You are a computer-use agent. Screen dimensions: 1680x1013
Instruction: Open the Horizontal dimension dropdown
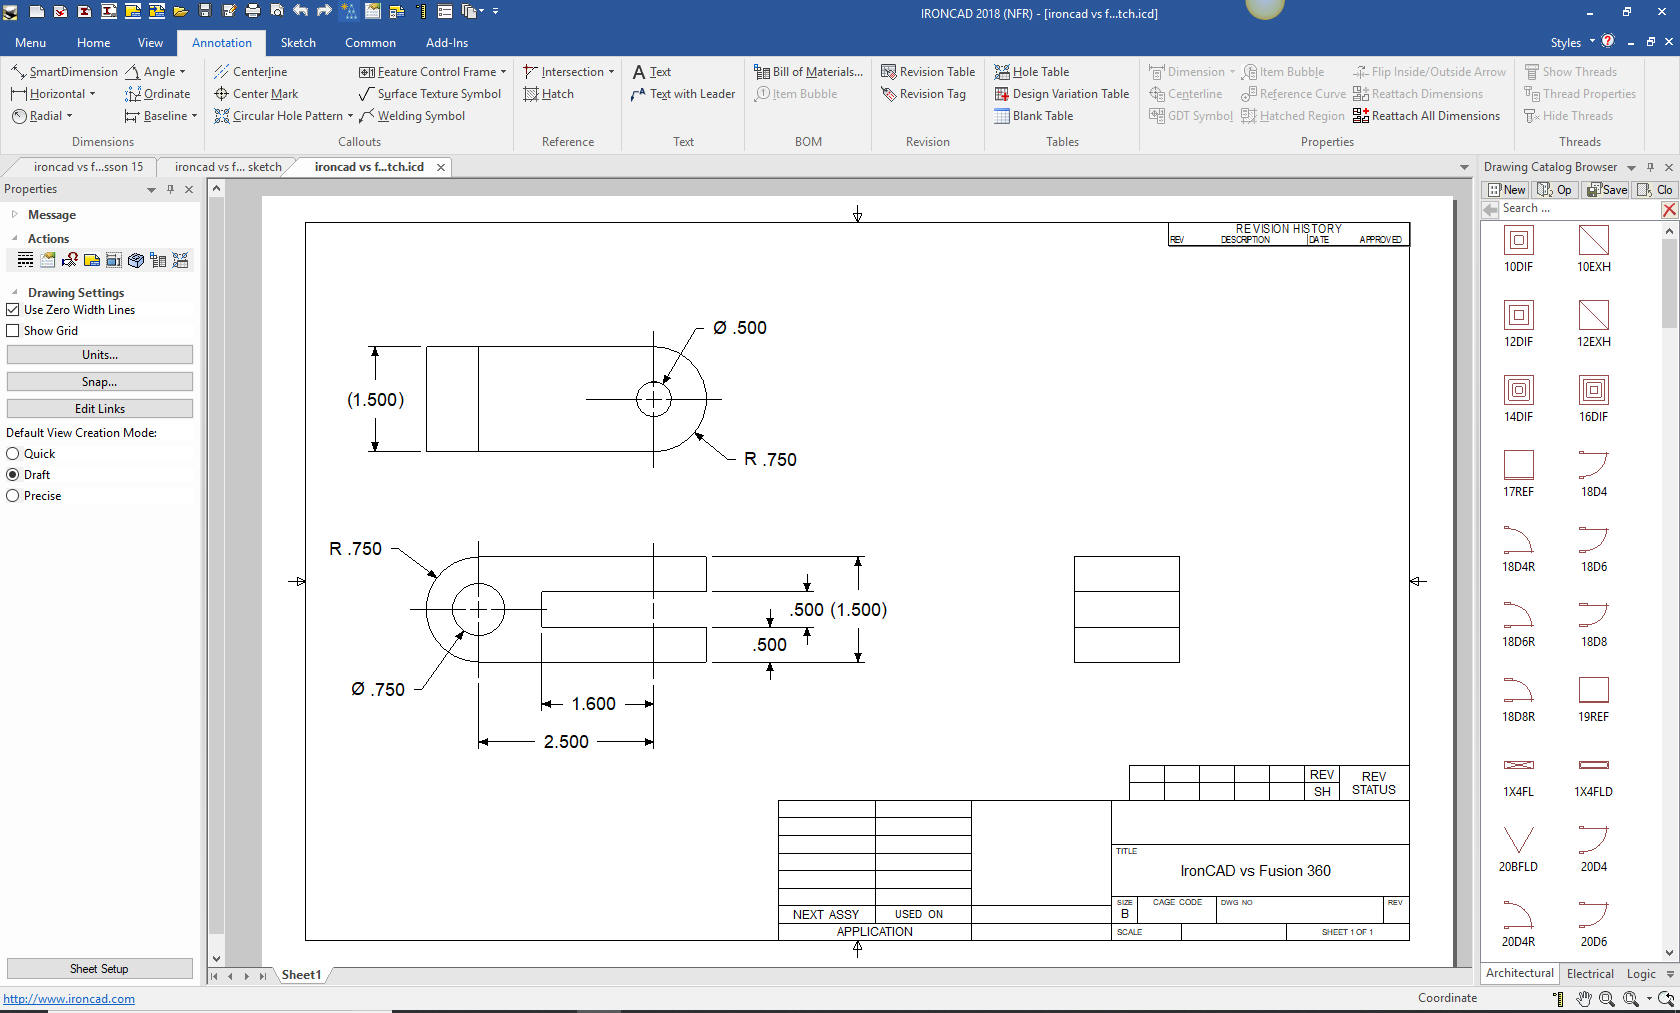[92, 94]
